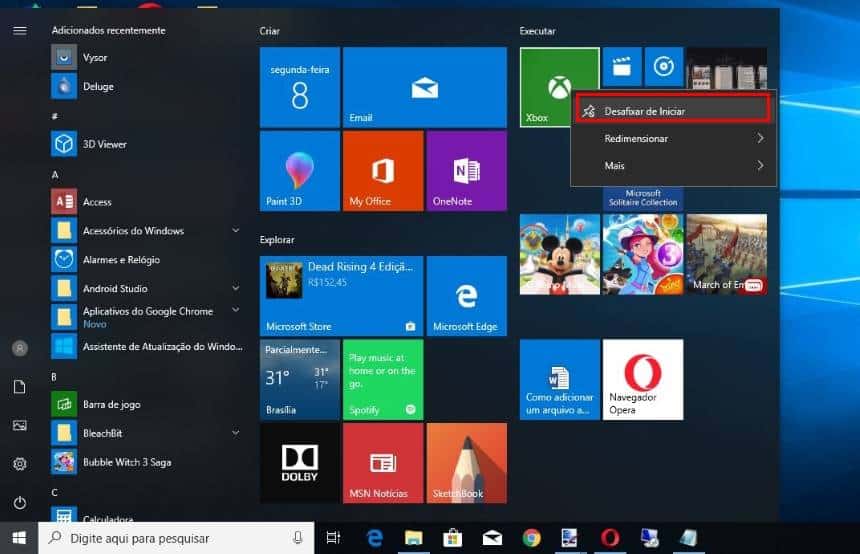Open the Mais submenu
The image size is (860, 554).
pyautogui.click(x=674, y=166)
